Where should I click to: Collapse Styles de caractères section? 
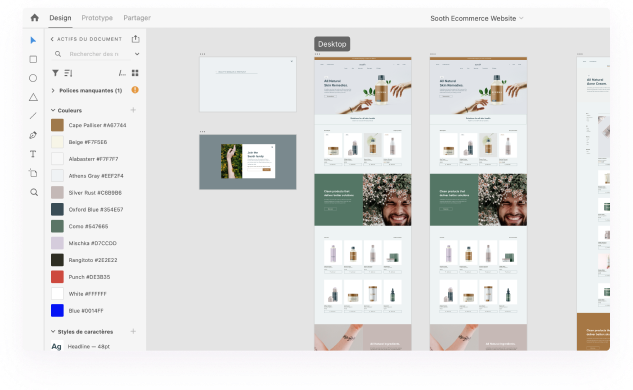(x=53, y=331)
